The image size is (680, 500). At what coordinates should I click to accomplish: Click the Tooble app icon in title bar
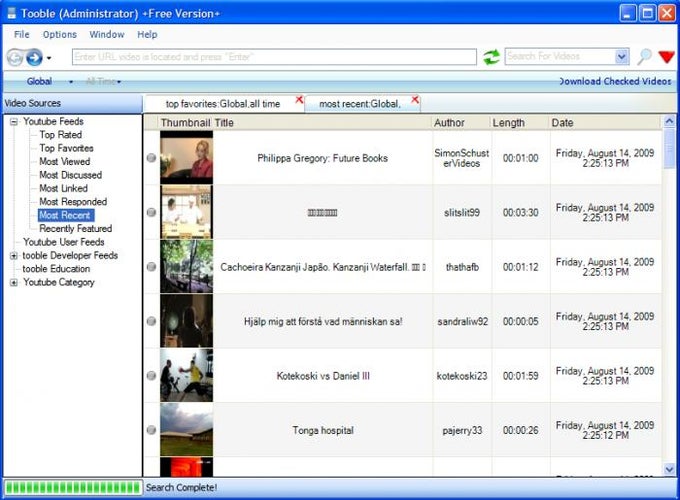11,13
